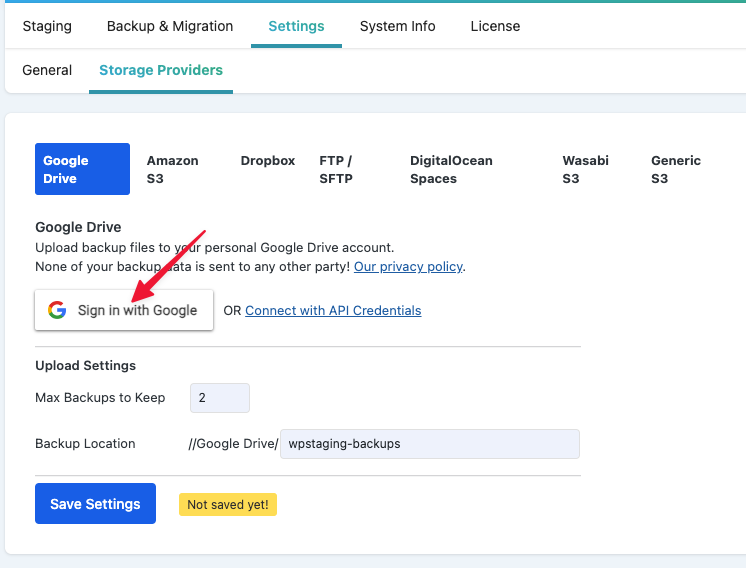746x568 pixels.
Task: Open the System Info tab
Action: tap(397, 26)
